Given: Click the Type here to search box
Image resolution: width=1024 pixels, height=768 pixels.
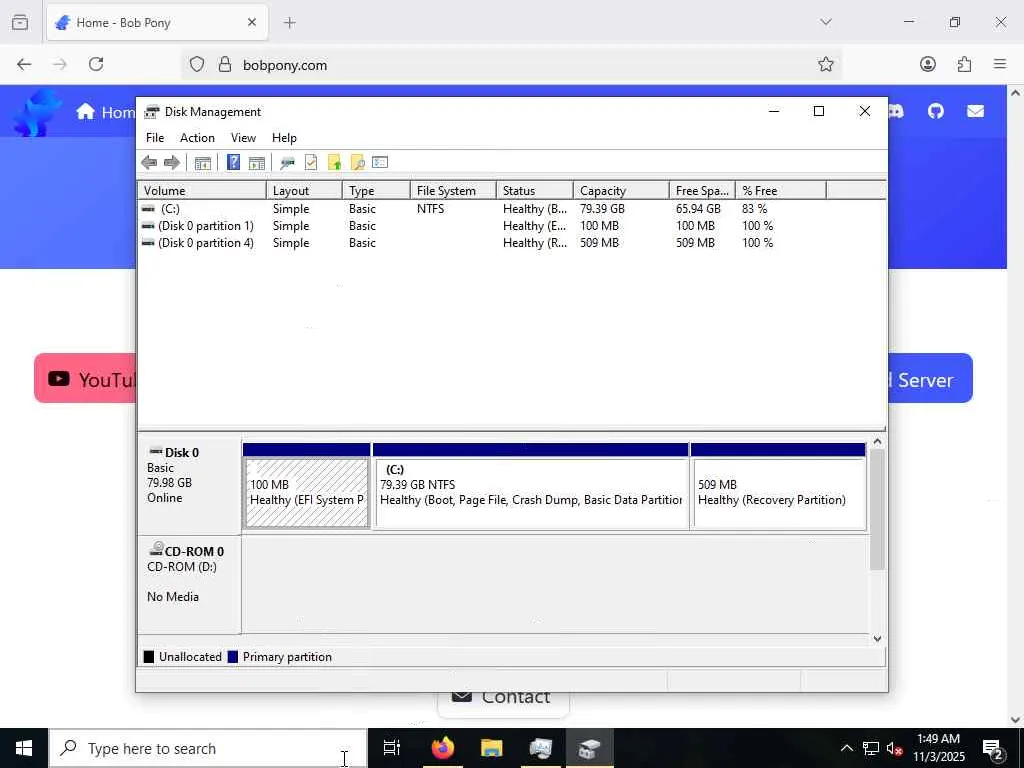Looking at the screenshot, I should tap(208, 748).
